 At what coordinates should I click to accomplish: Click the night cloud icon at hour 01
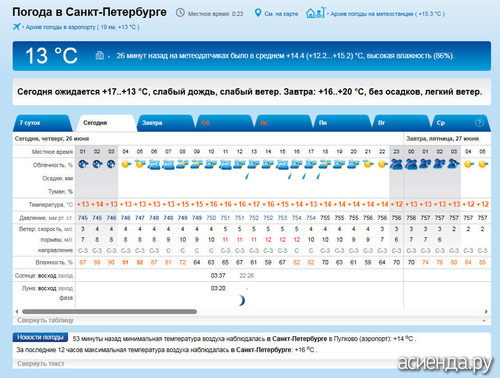coord(83,164)
